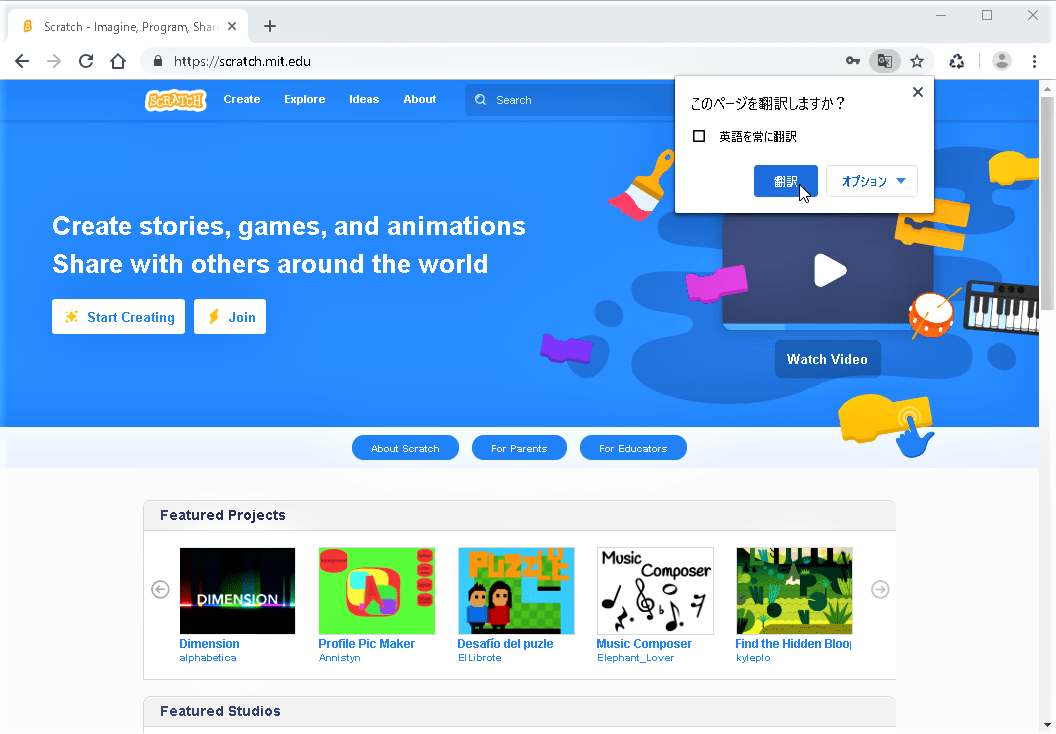Visit author alphabetica's profile
1056x734 pixels.
(208, 658)
